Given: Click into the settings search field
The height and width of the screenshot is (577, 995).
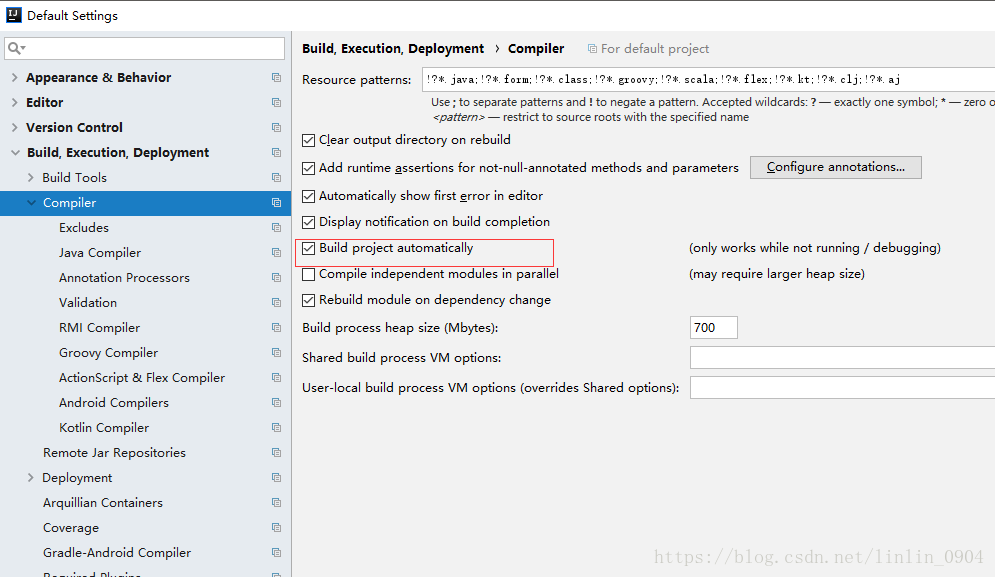Looking at the screenshot, I should tap(145, 48).
